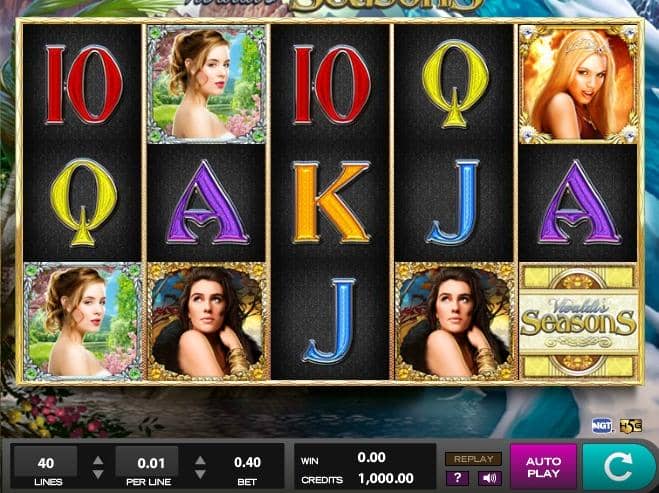659x493 pixels.
Task: Click the 0.40 total bet display
Action: point(247,462)
